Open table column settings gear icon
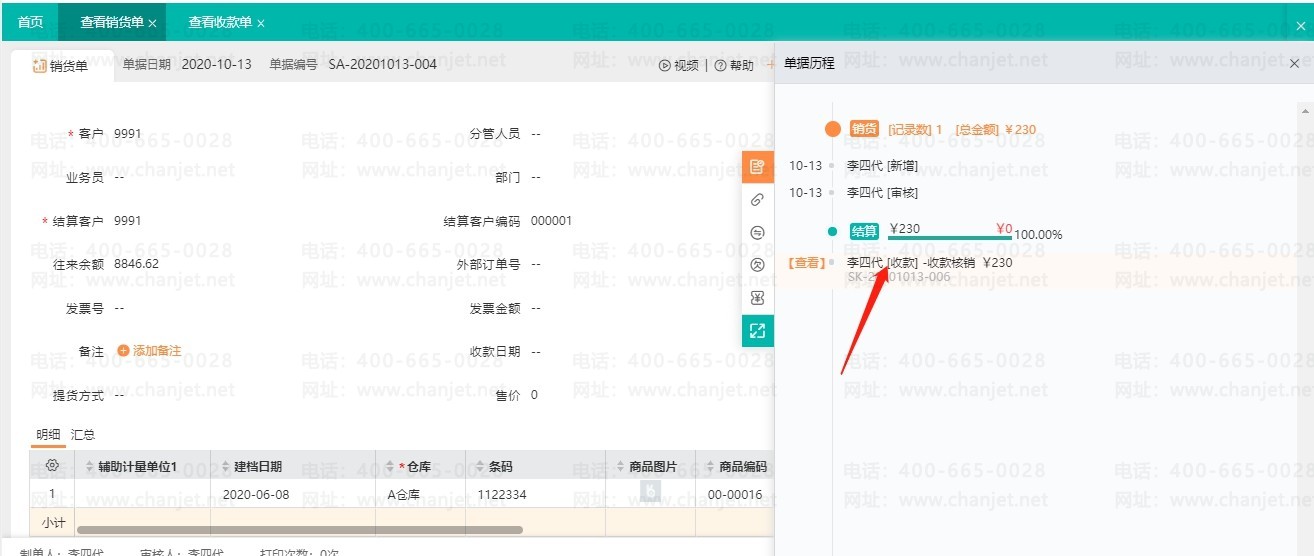The image size is (1314, 556). tap(52, 466)
